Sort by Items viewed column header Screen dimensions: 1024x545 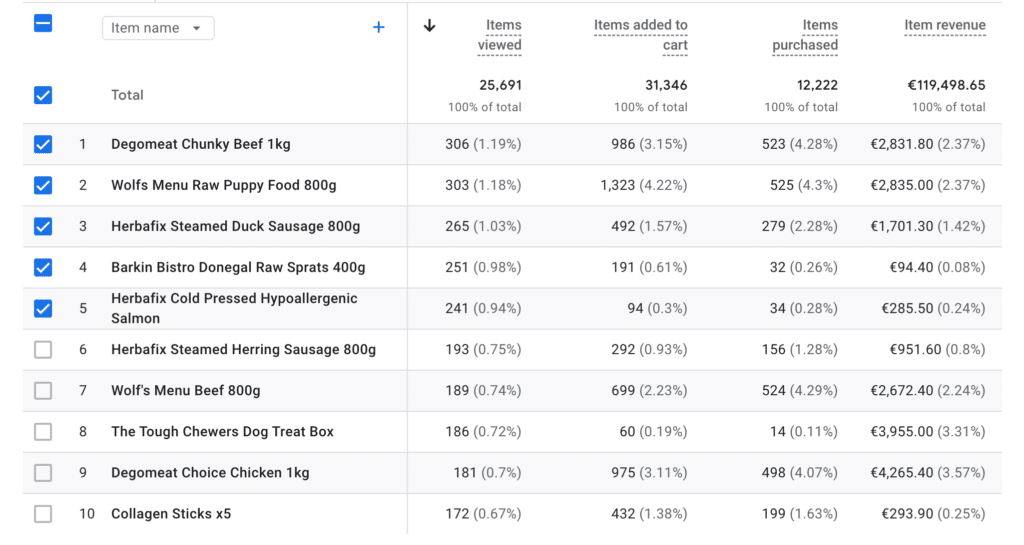tap(500, 35)
